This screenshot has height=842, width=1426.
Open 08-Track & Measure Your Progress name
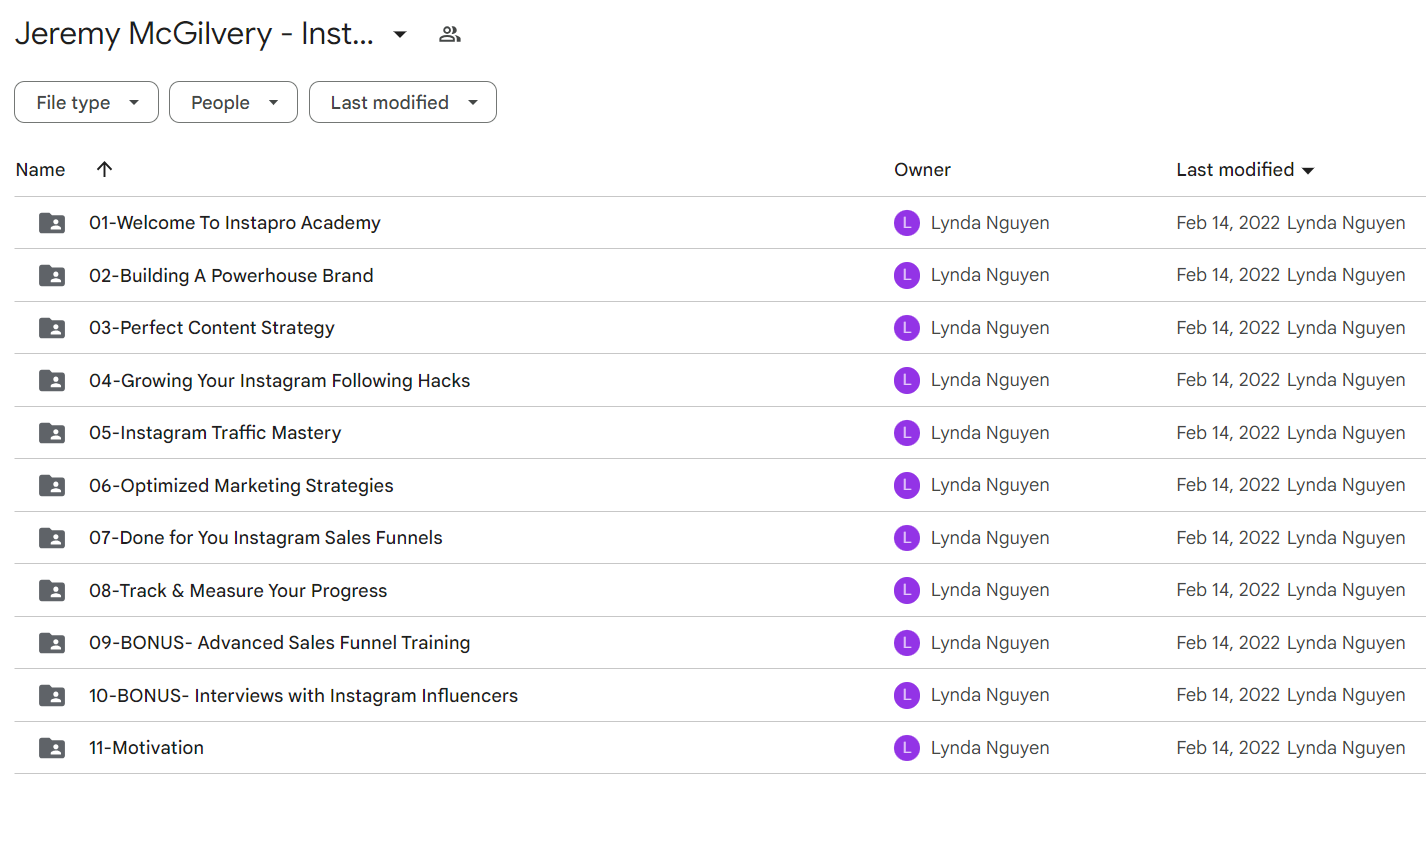[x=238, y=590]
